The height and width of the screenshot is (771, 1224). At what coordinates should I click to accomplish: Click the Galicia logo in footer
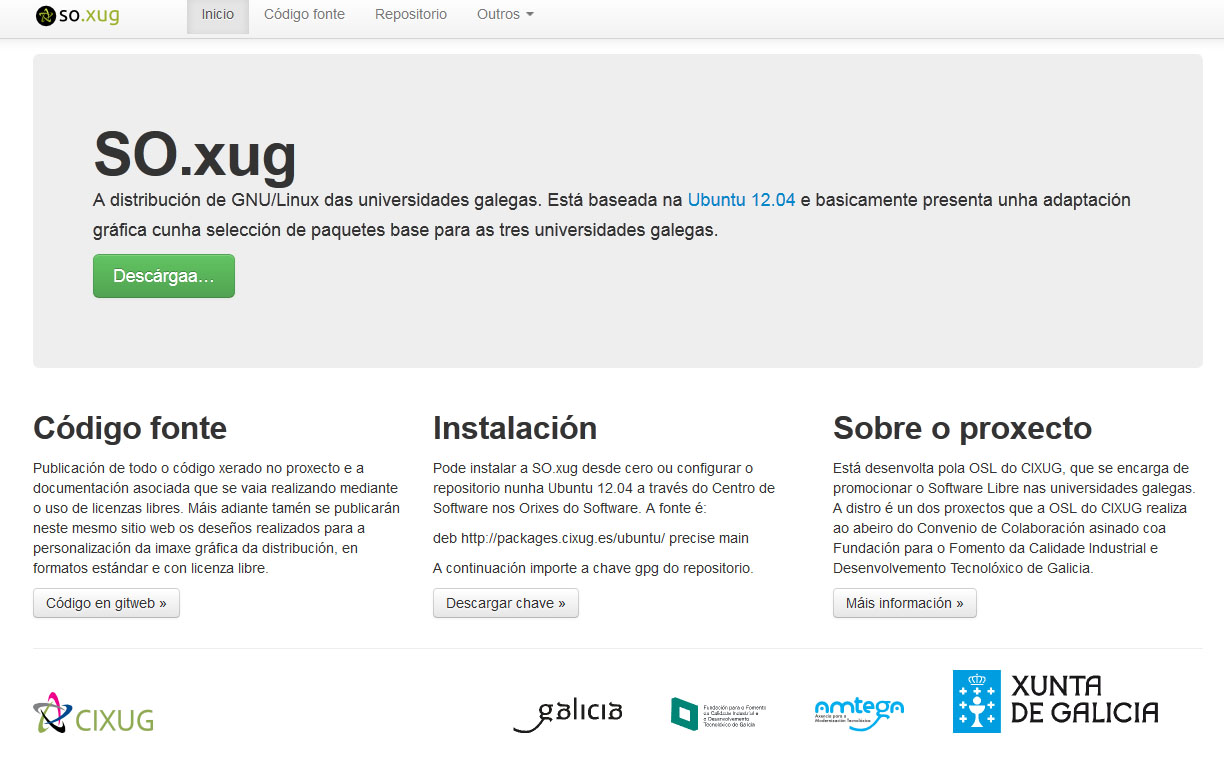[x=568, y=714]
